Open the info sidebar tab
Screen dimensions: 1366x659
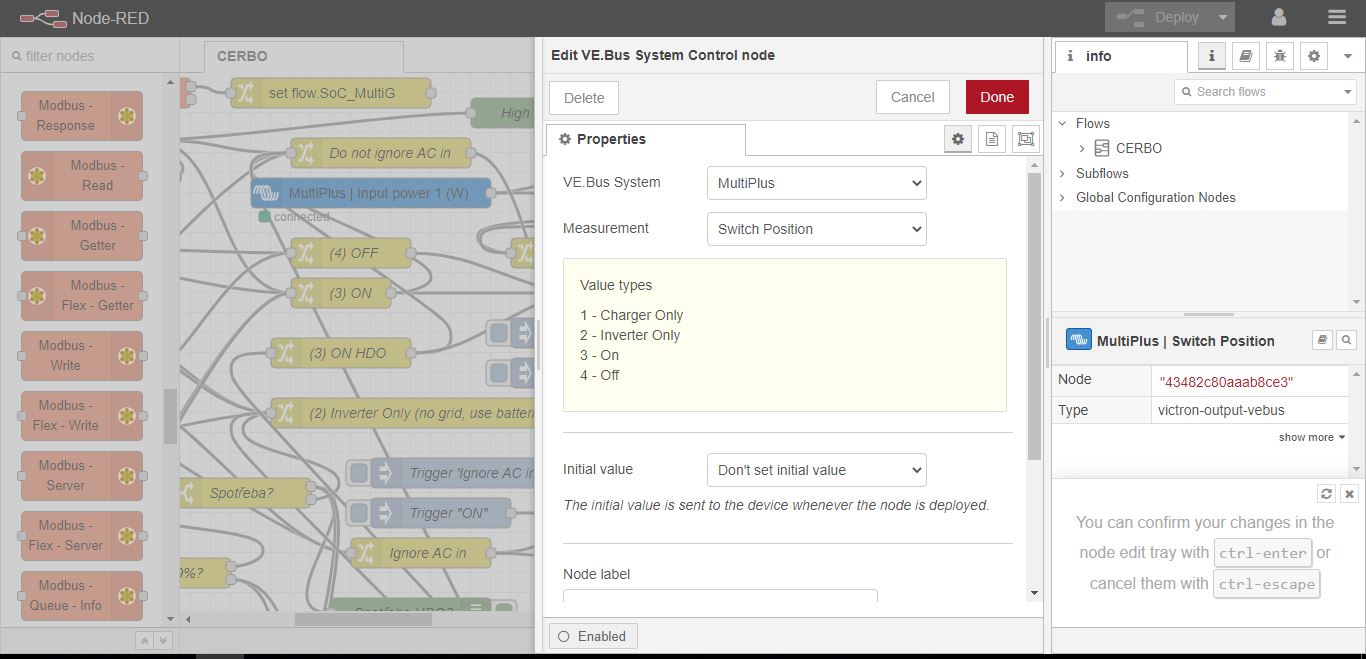click(1120, 56)
